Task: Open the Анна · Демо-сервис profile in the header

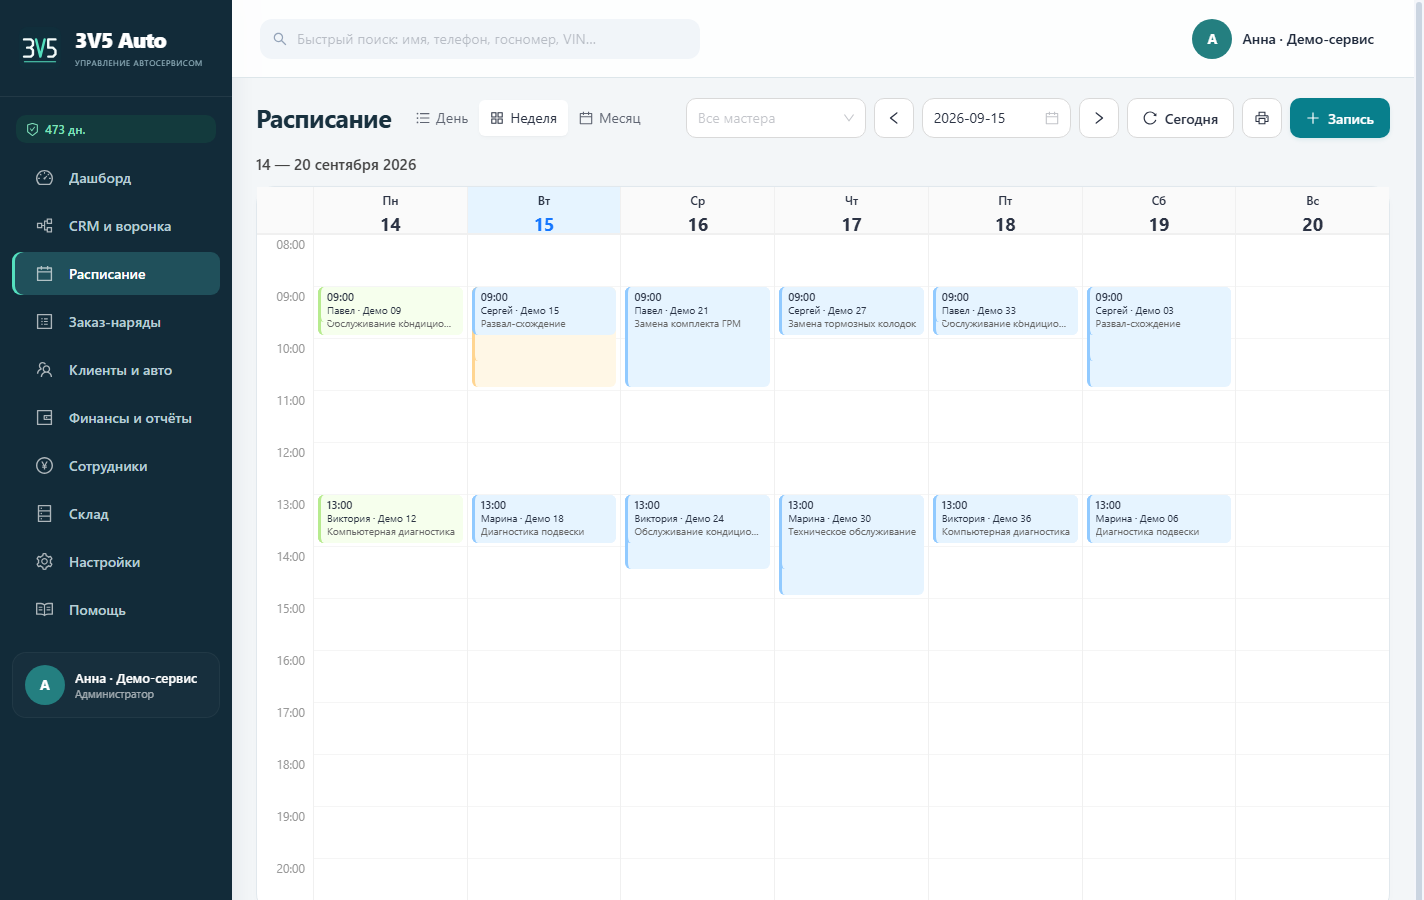Action: [1283, 39]
